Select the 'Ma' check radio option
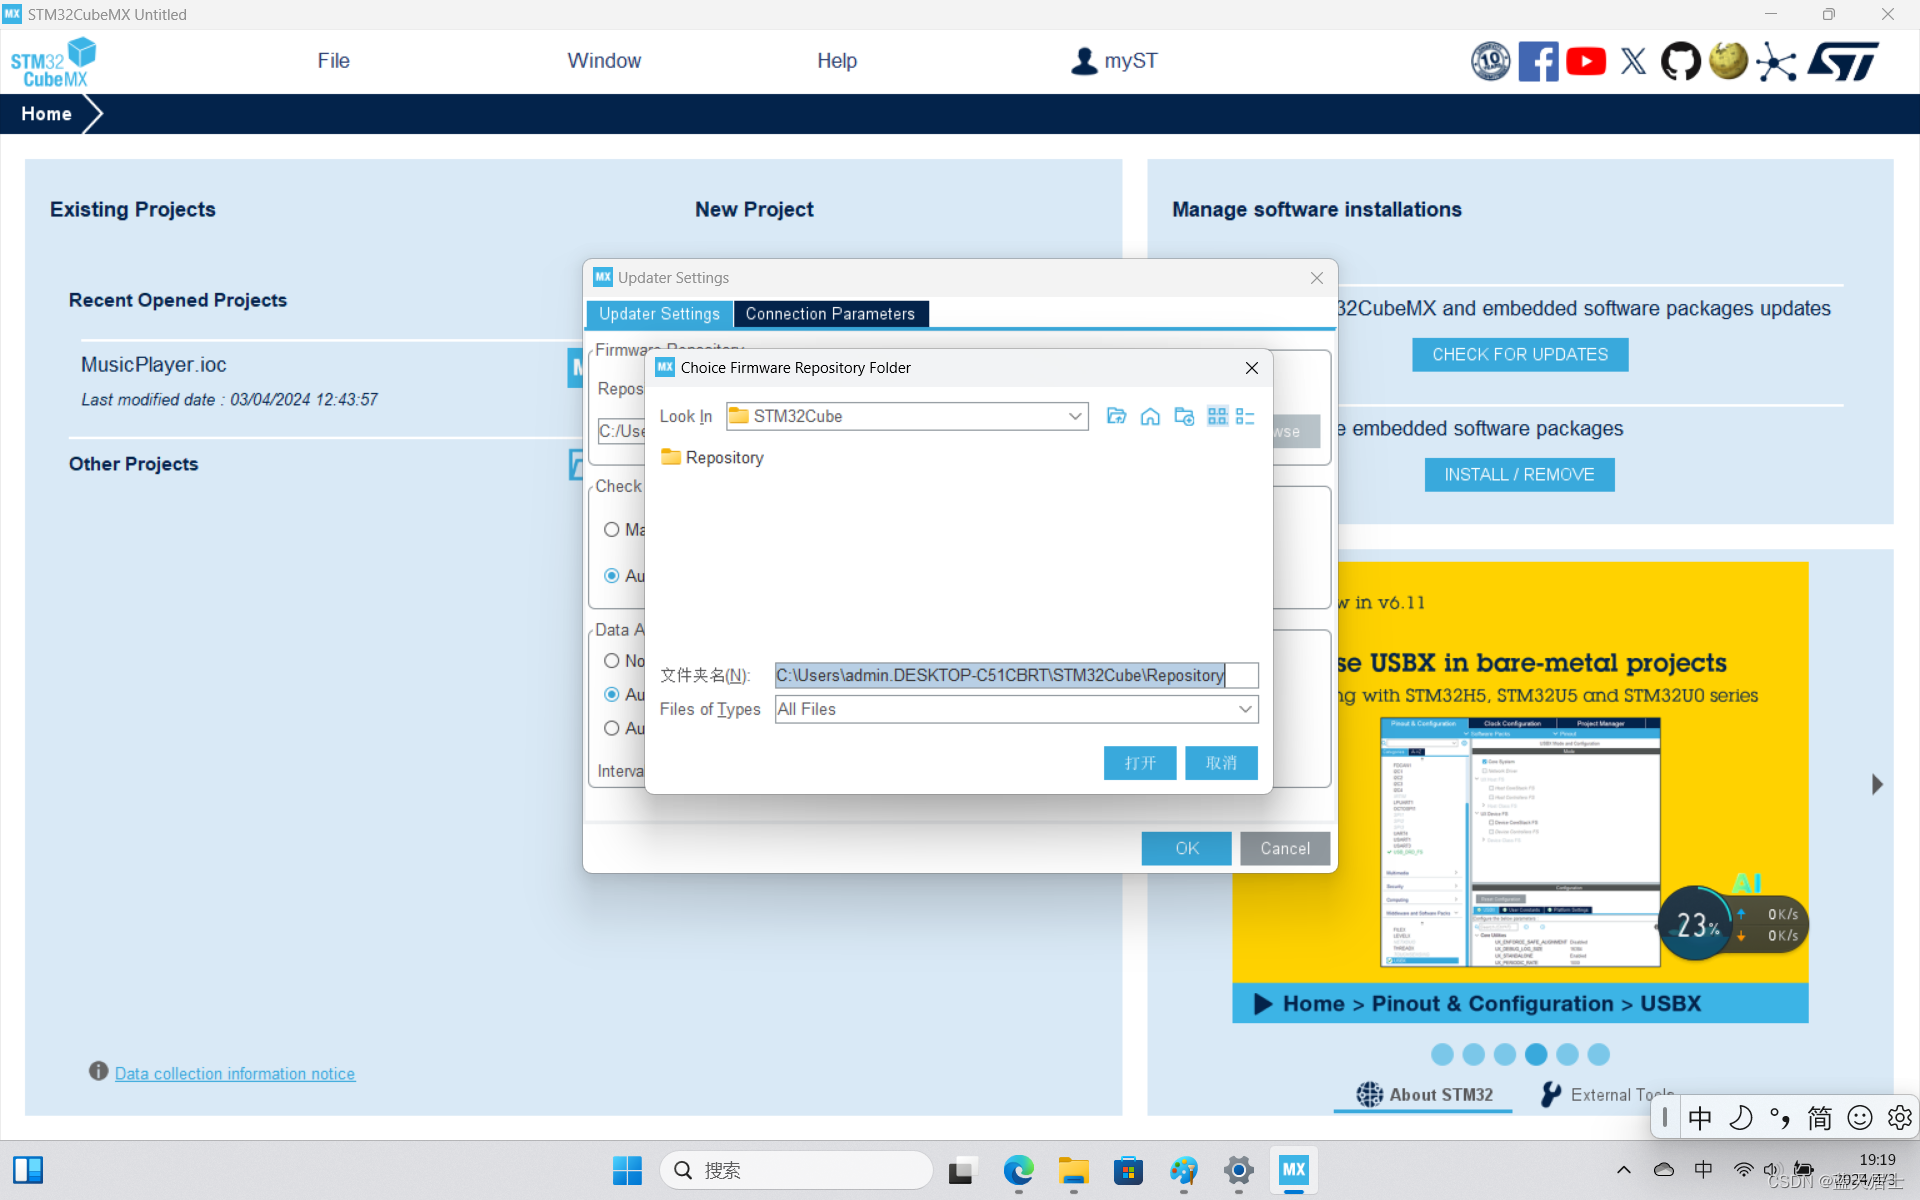The height and width of the screenshot is (1200, 1920). click(x=612, y=529)
